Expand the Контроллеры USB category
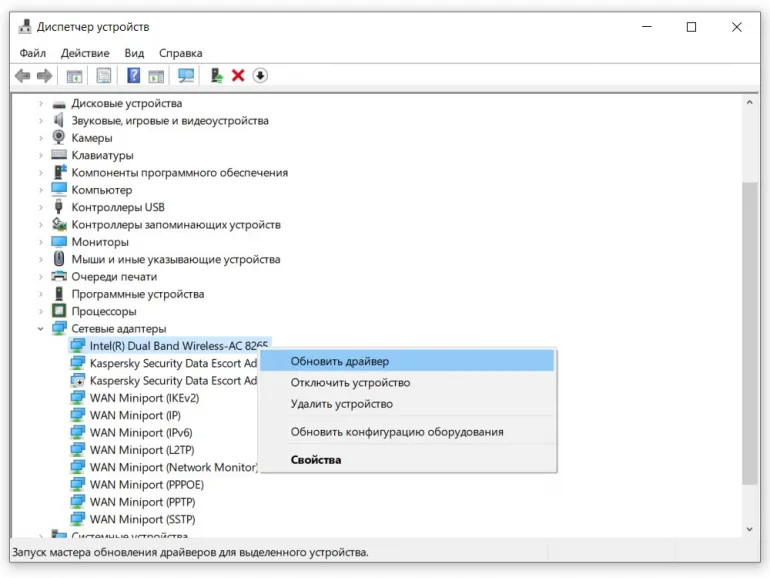Viewport: 770px width, 578px height. [x=41, y=208]
